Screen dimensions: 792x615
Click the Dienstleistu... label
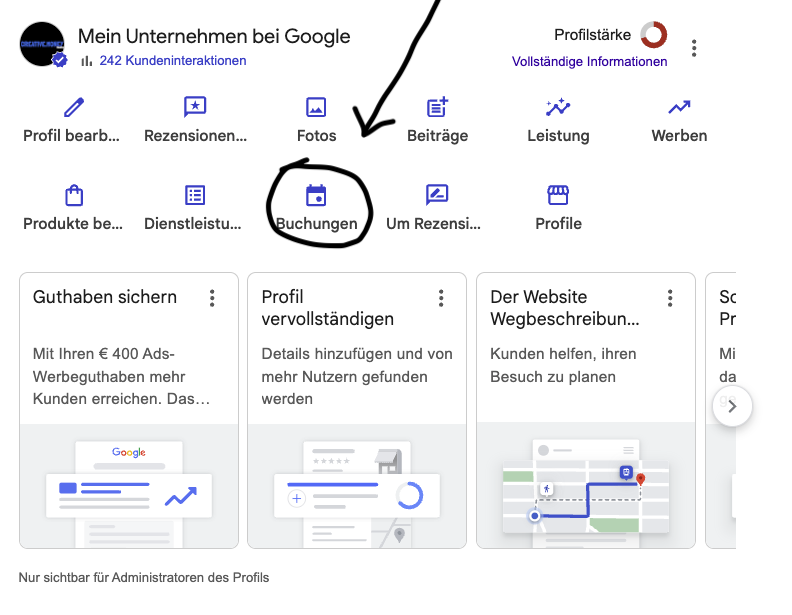point(193,224)
